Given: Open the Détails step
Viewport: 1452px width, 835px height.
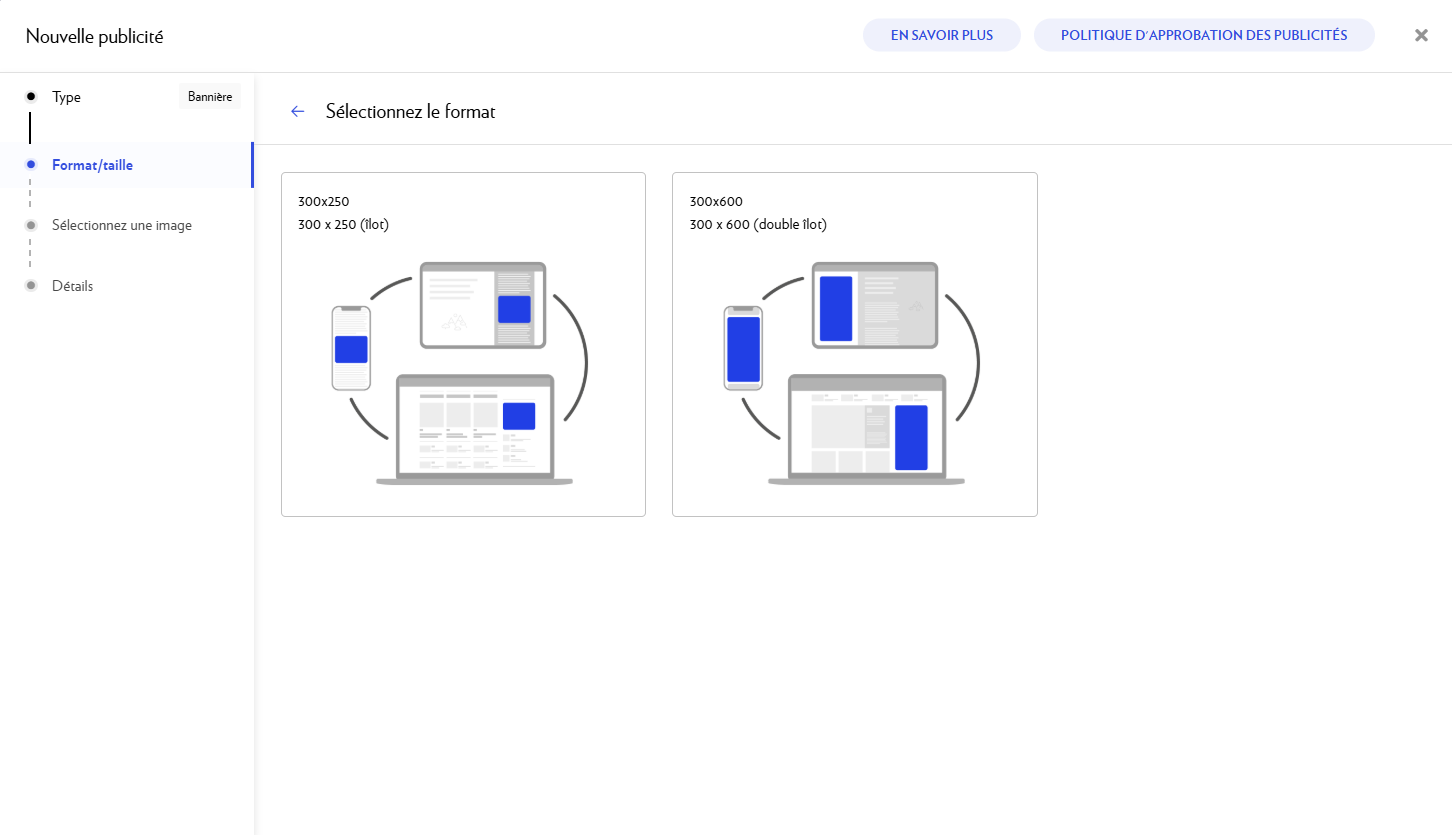Looking at the screenshot, I should tap(72, 286).
